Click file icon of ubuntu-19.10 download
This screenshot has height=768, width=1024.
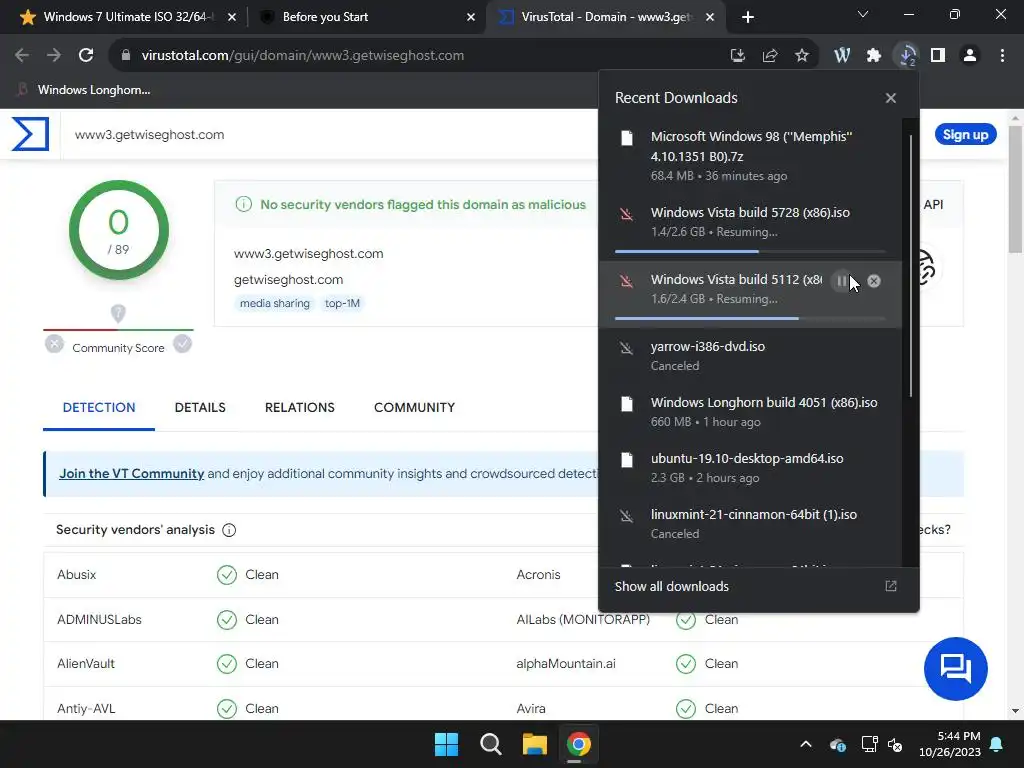coord(627,460)
